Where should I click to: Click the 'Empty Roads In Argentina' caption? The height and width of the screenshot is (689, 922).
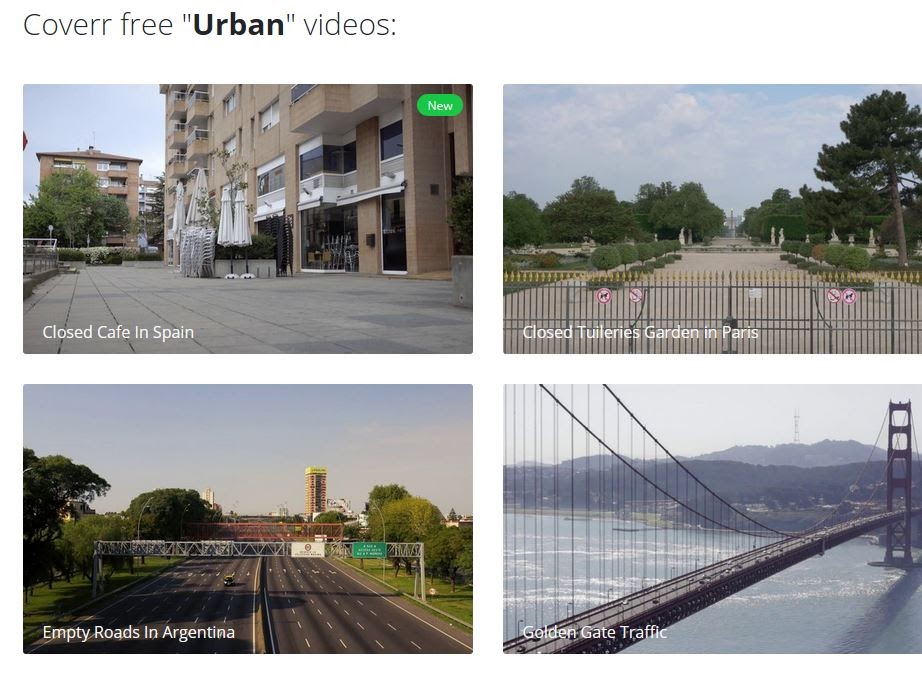coord(139,632)
